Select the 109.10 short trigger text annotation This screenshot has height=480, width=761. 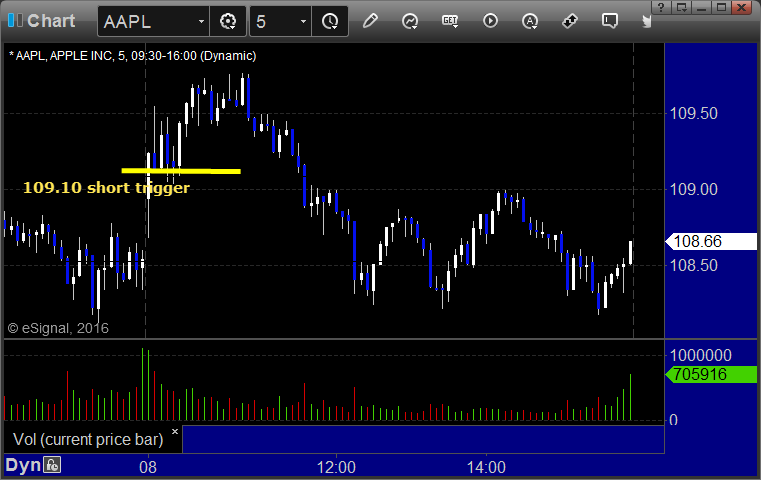106,188
